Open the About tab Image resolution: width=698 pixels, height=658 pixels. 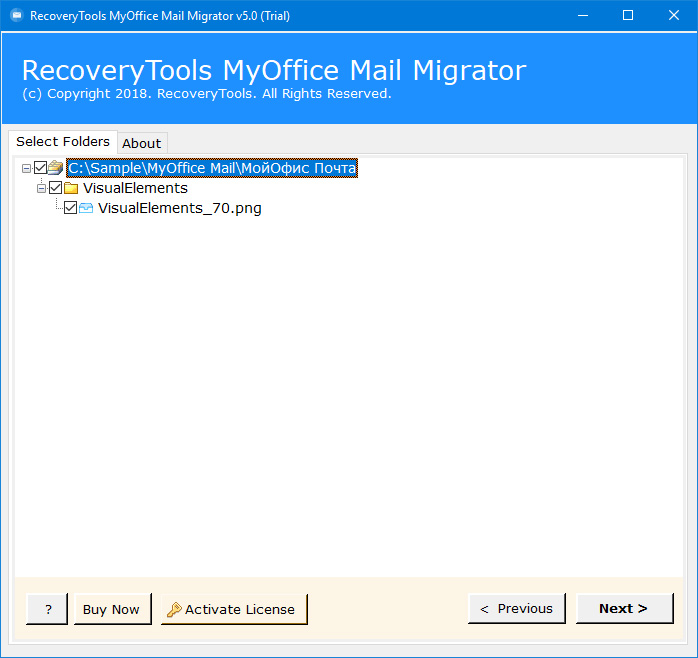tap(142, 143)
